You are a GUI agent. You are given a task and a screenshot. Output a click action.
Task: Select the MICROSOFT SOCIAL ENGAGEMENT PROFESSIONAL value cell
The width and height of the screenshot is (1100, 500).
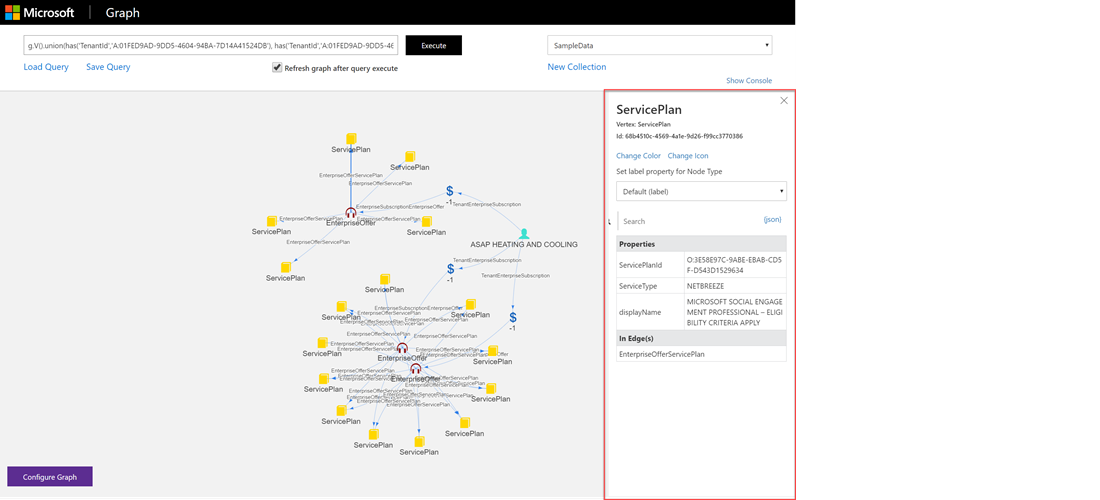(735, 312)
